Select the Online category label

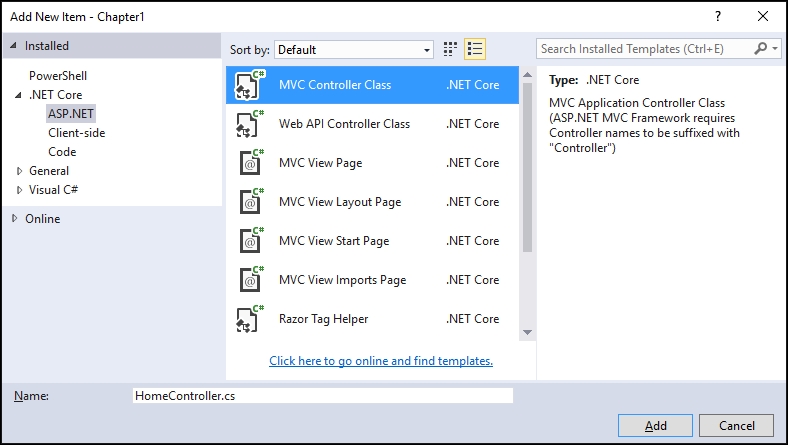pyautogui.click(x=43, y=219)
